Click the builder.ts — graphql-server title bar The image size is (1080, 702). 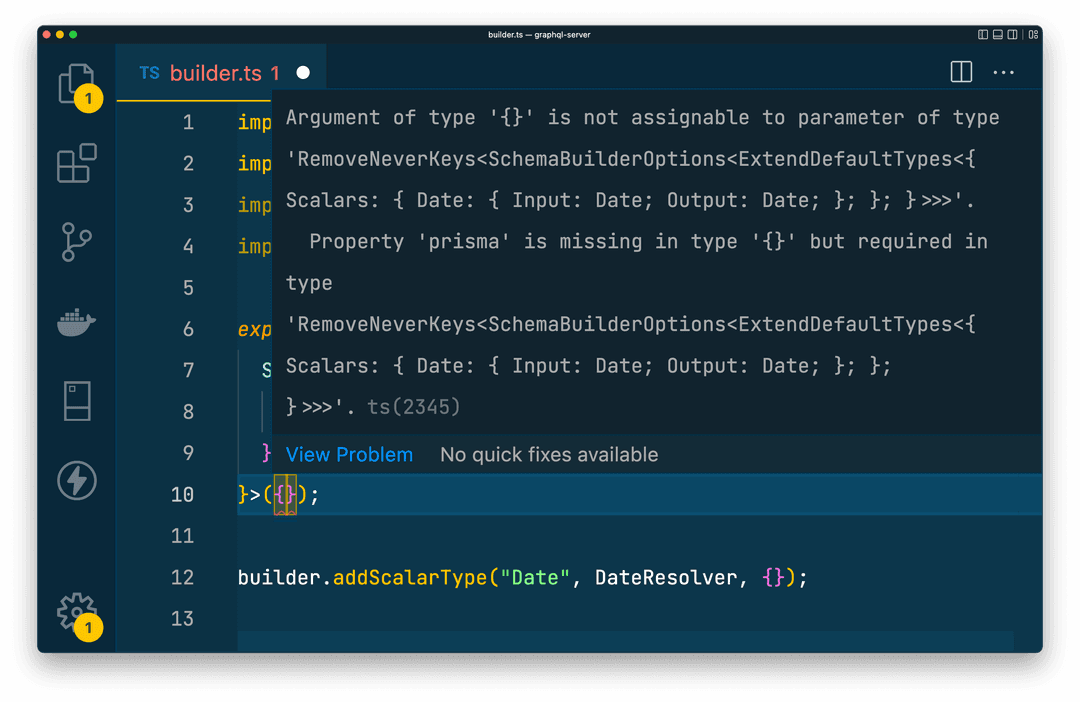pos(538,34)
